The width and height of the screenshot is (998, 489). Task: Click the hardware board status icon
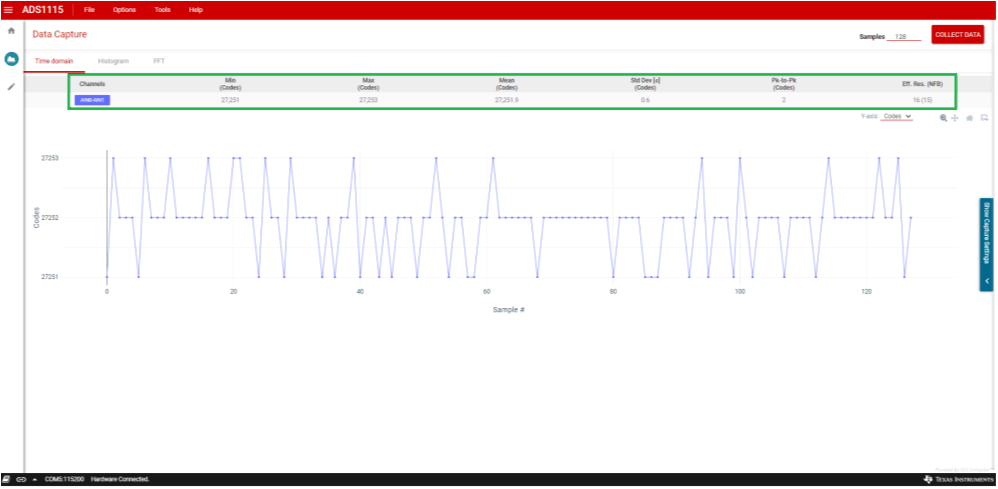[x=6, y=479]
